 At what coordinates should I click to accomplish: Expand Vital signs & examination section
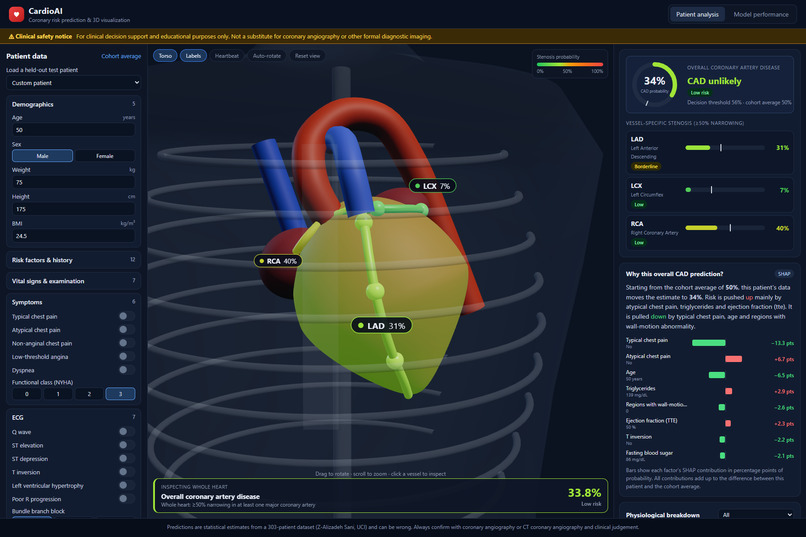[74, 281]
